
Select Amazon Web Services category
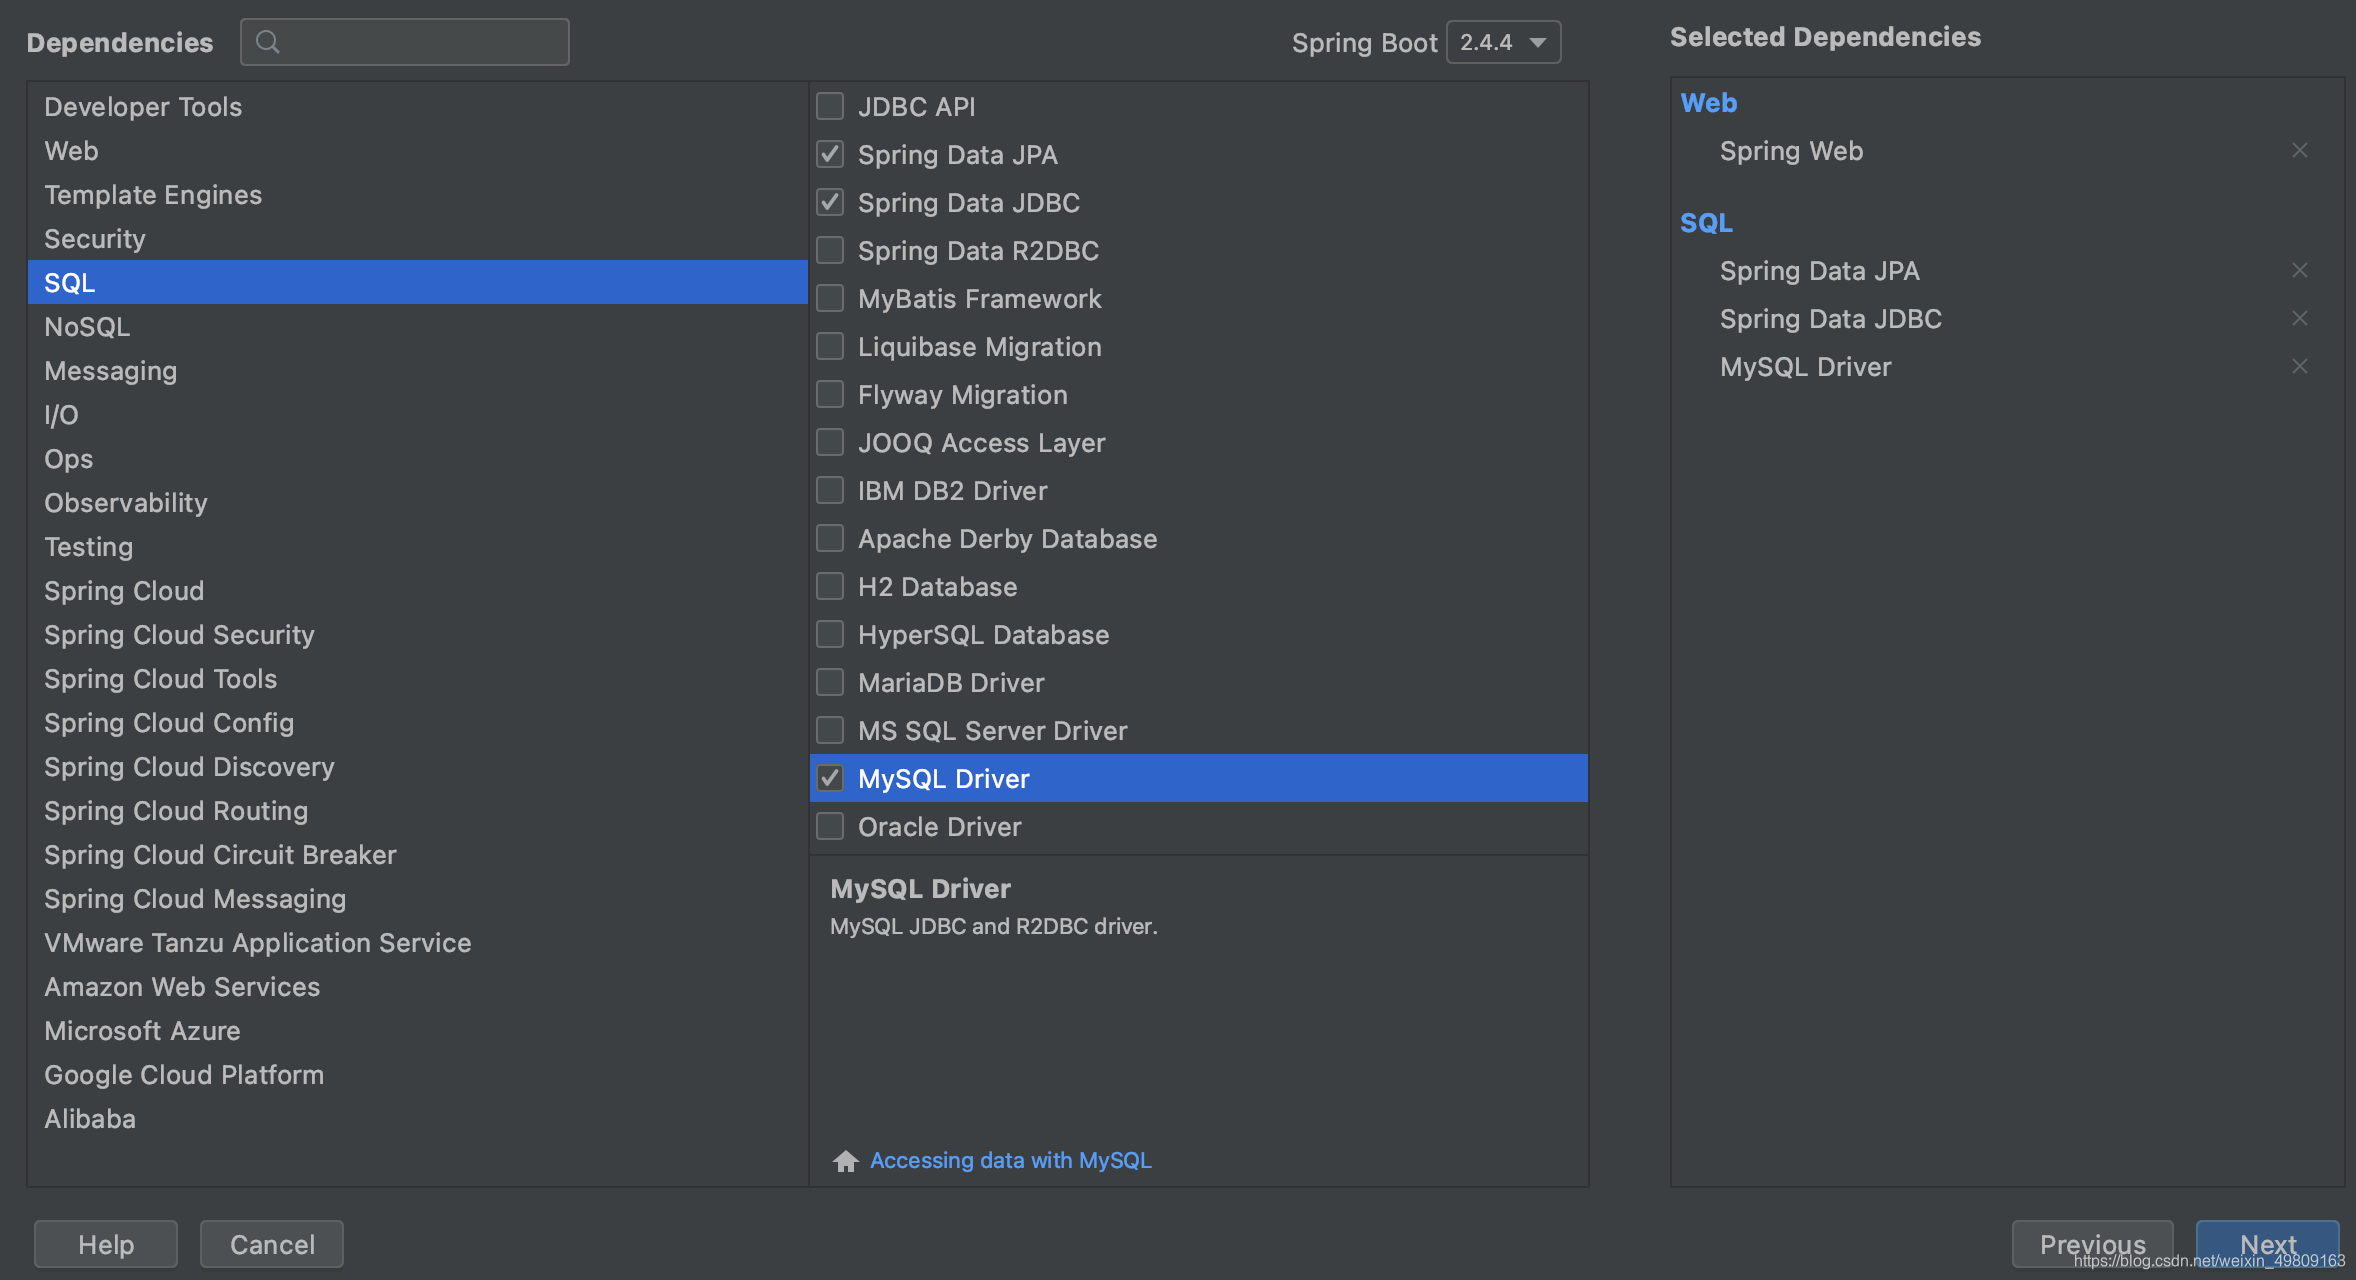pyautogui.click(x=417, y=986)
